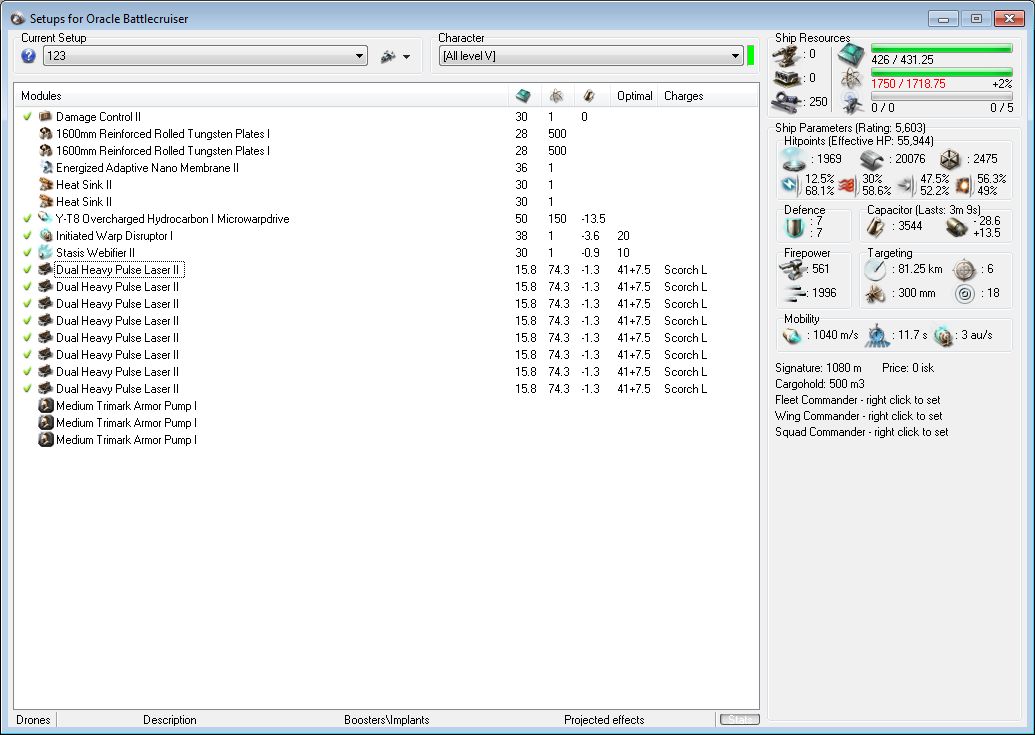Image resolution: width=1035 pixels, height=735 pixels.
Task: Open the Projected effects tab
Action: click(x=604, y=720)
